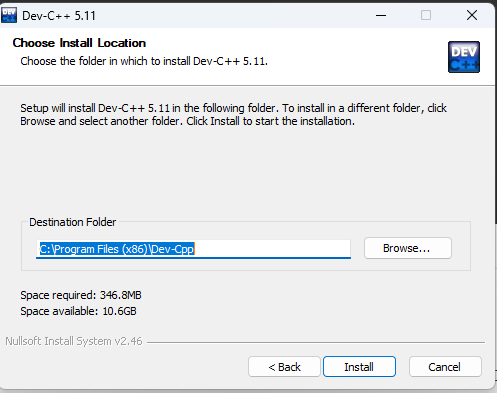Screen dimensions: 497x393
Task: Cancel the Dev-C++ setup
Action: click(445, 367)
